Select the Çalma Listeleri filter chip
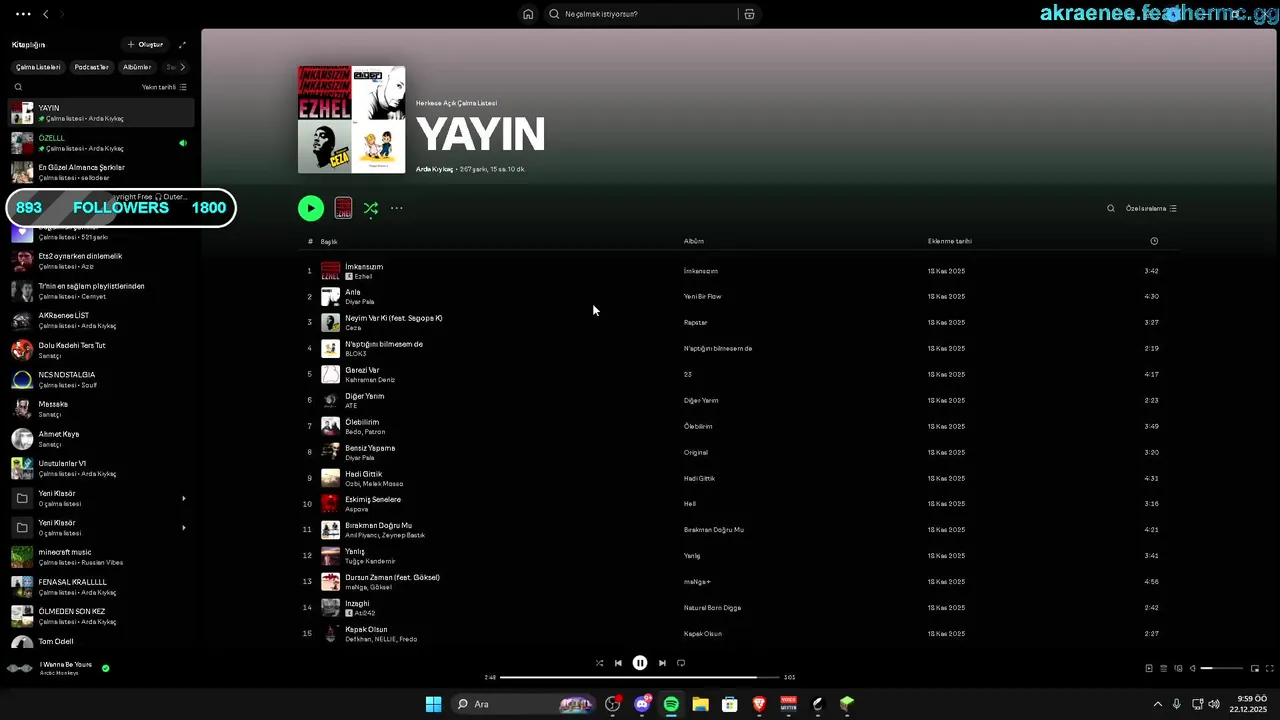 [38, 67]
